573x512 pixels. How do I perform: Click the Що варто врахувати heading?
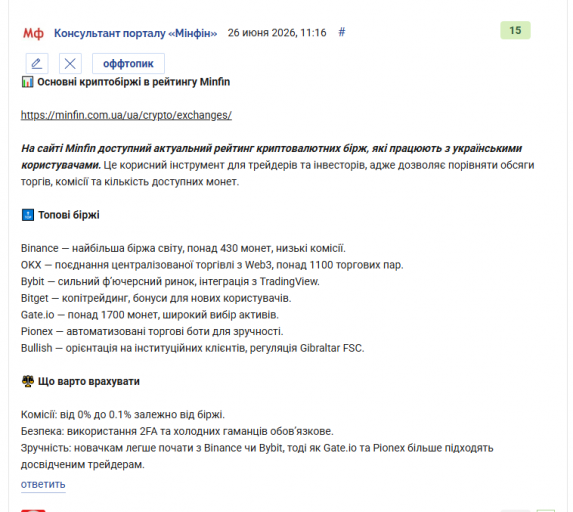(x=89, y=382)
